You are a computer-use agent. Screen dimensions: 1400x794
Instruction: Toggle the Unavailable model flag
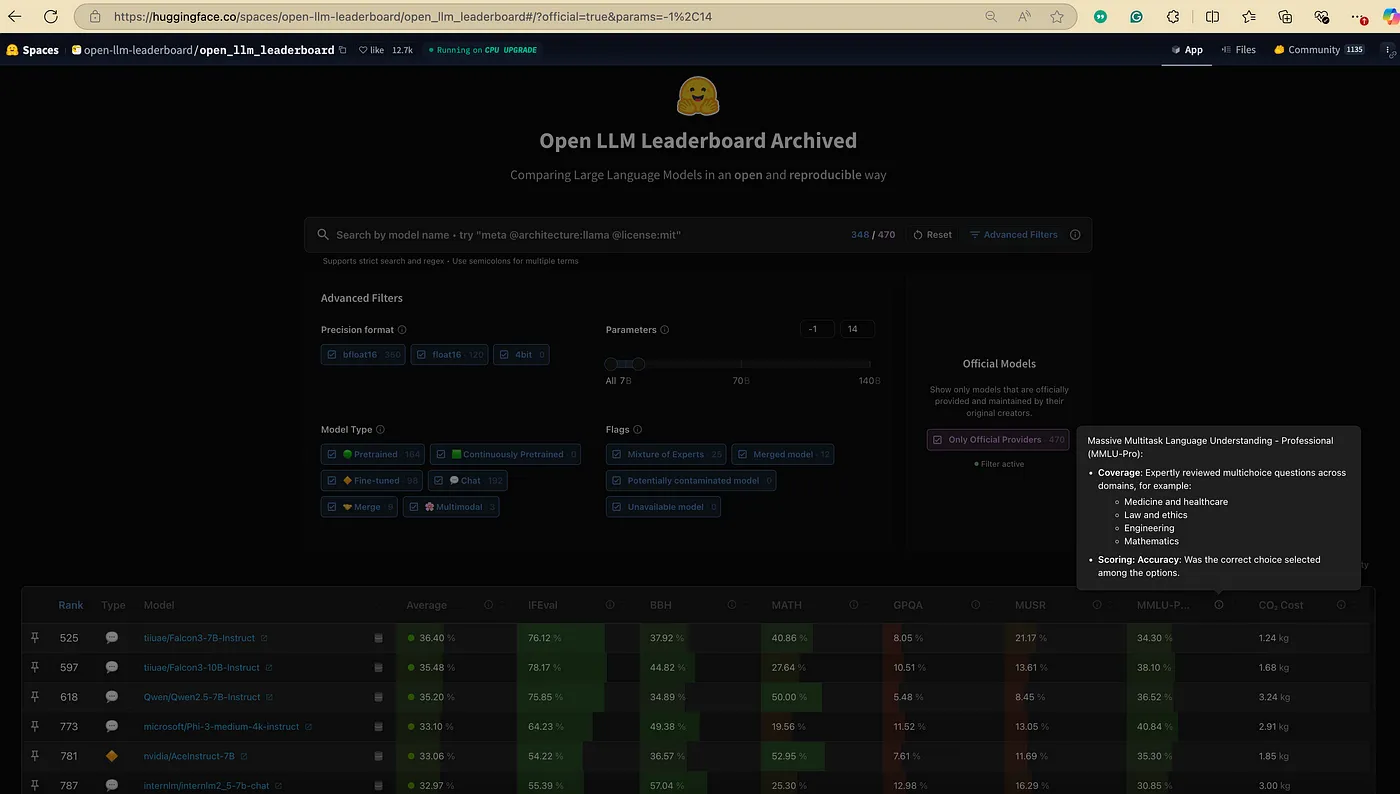pos(663,507)
